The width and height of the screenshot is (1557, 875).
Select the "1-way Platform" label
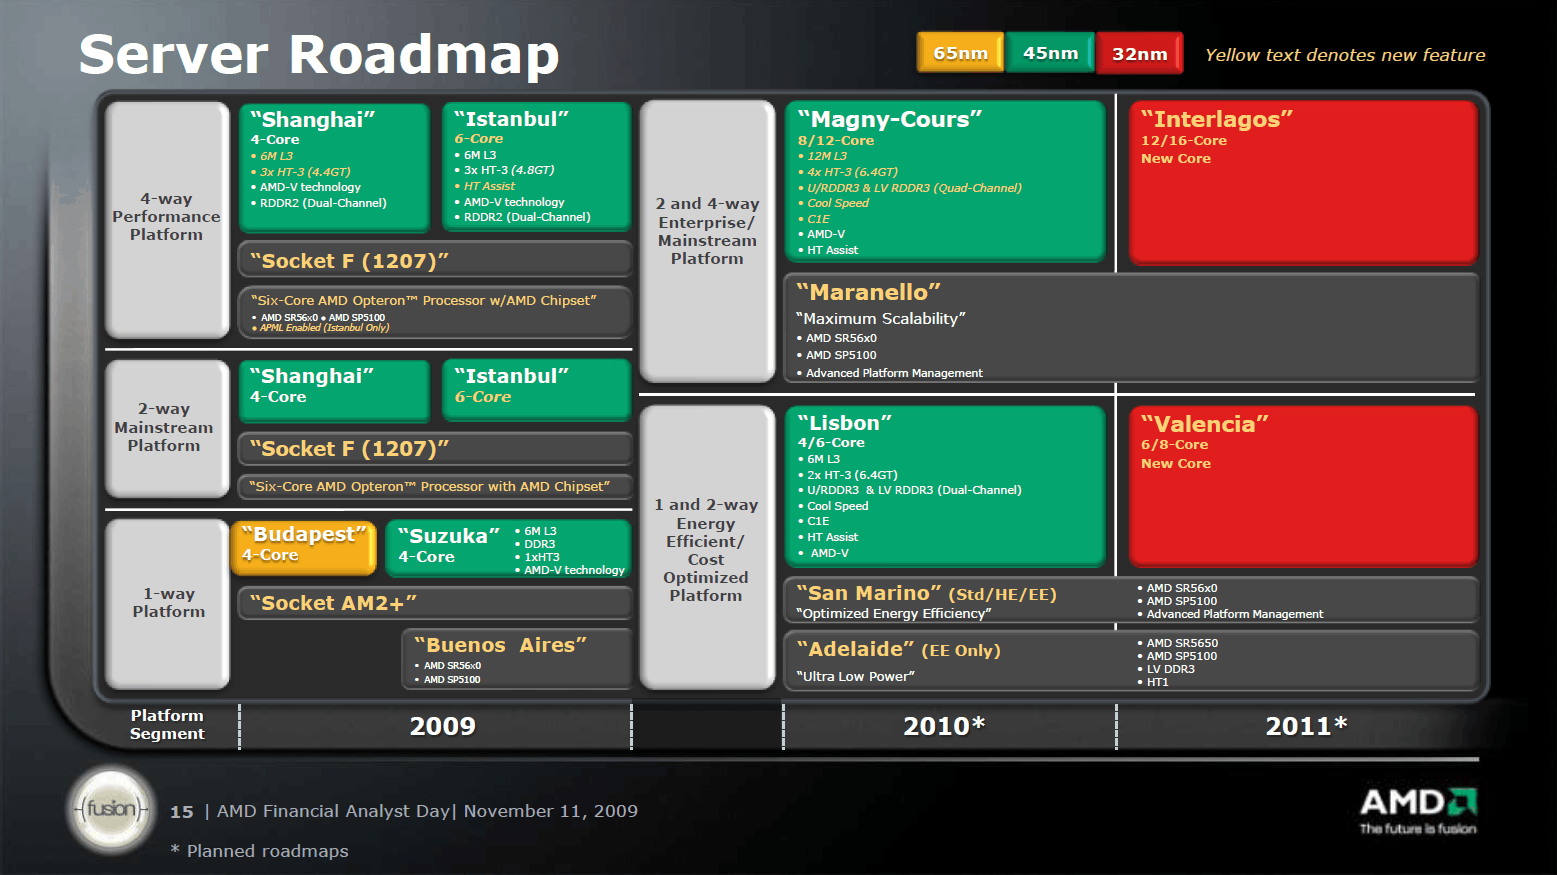pyautogui.click(x=168, y=602)
